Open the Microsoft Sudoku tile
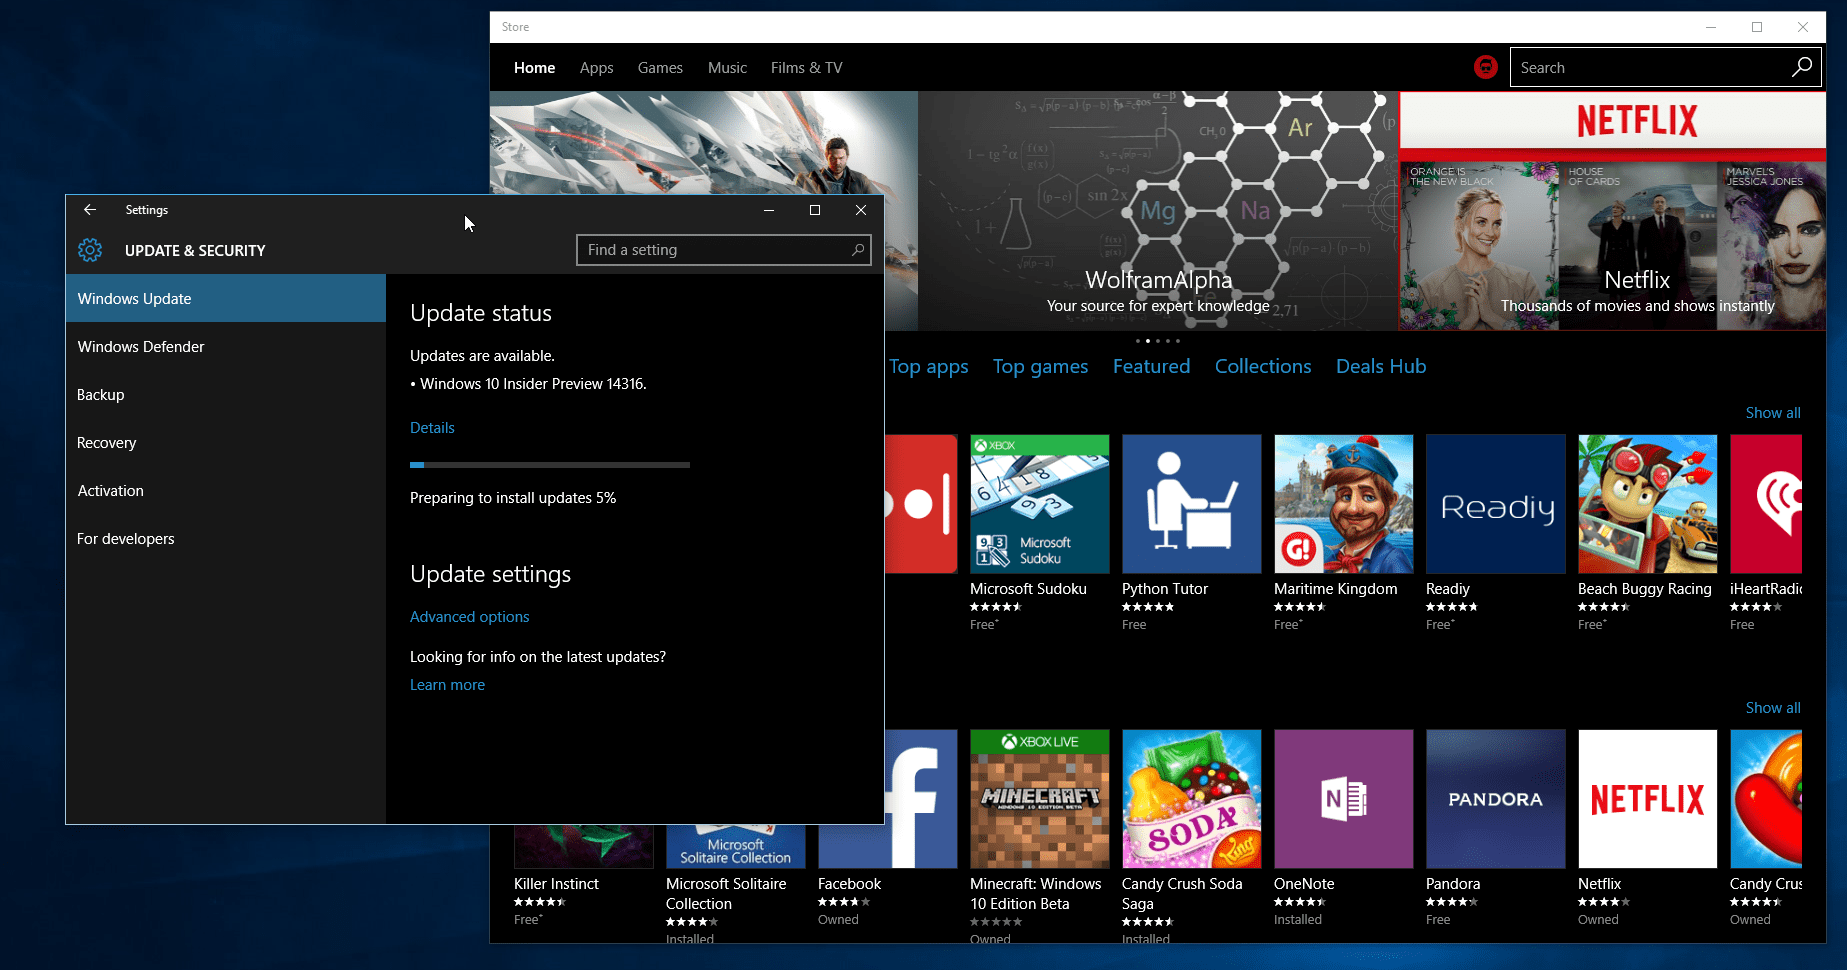The width and height of the screenshot is (1847, 970). click(1039, 503)
